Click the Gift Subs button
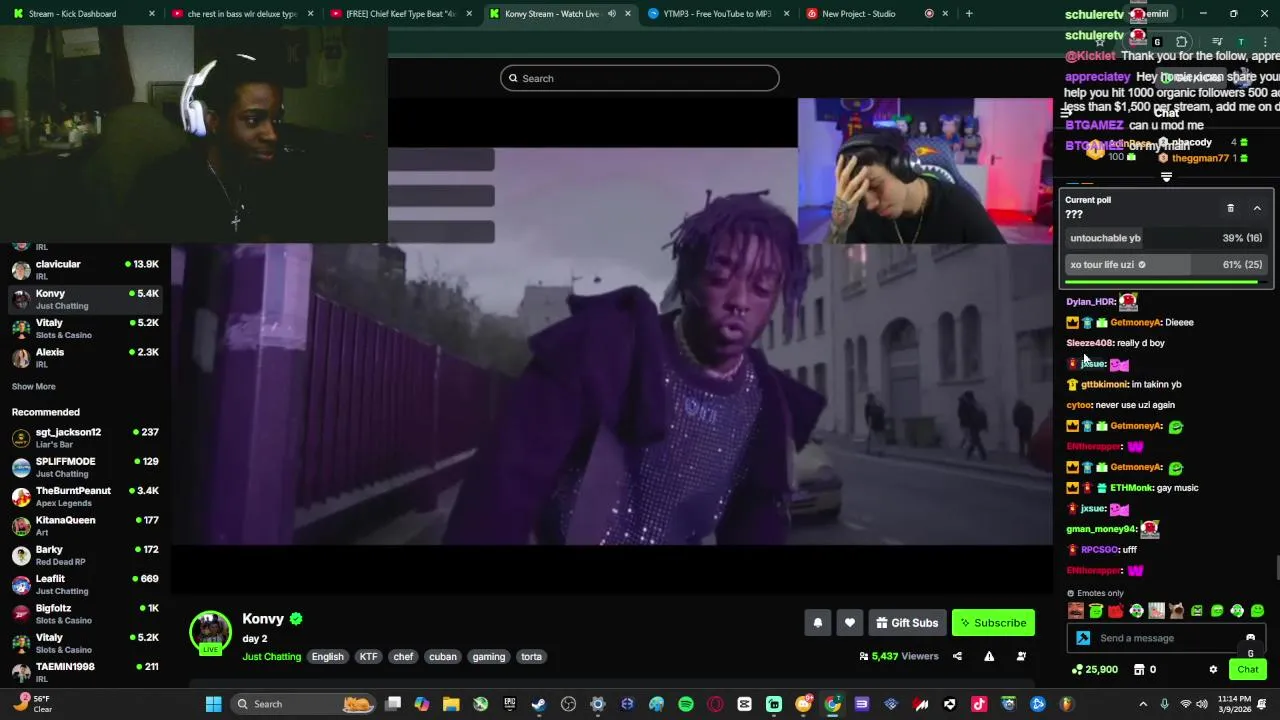The width and height of the screenshot is (1280, 720). coord(907,623)
